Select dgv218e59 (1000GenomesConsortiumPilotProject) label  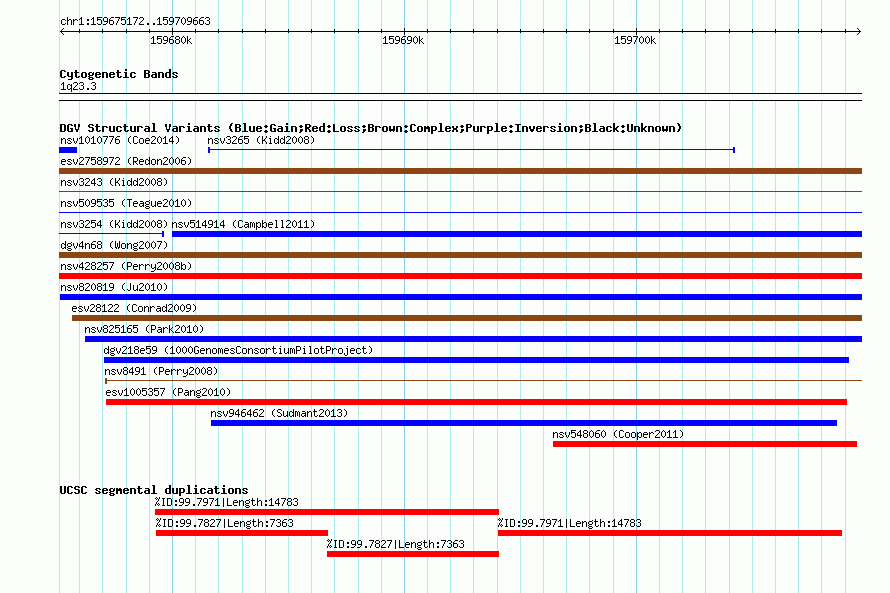tap(238, 350)
